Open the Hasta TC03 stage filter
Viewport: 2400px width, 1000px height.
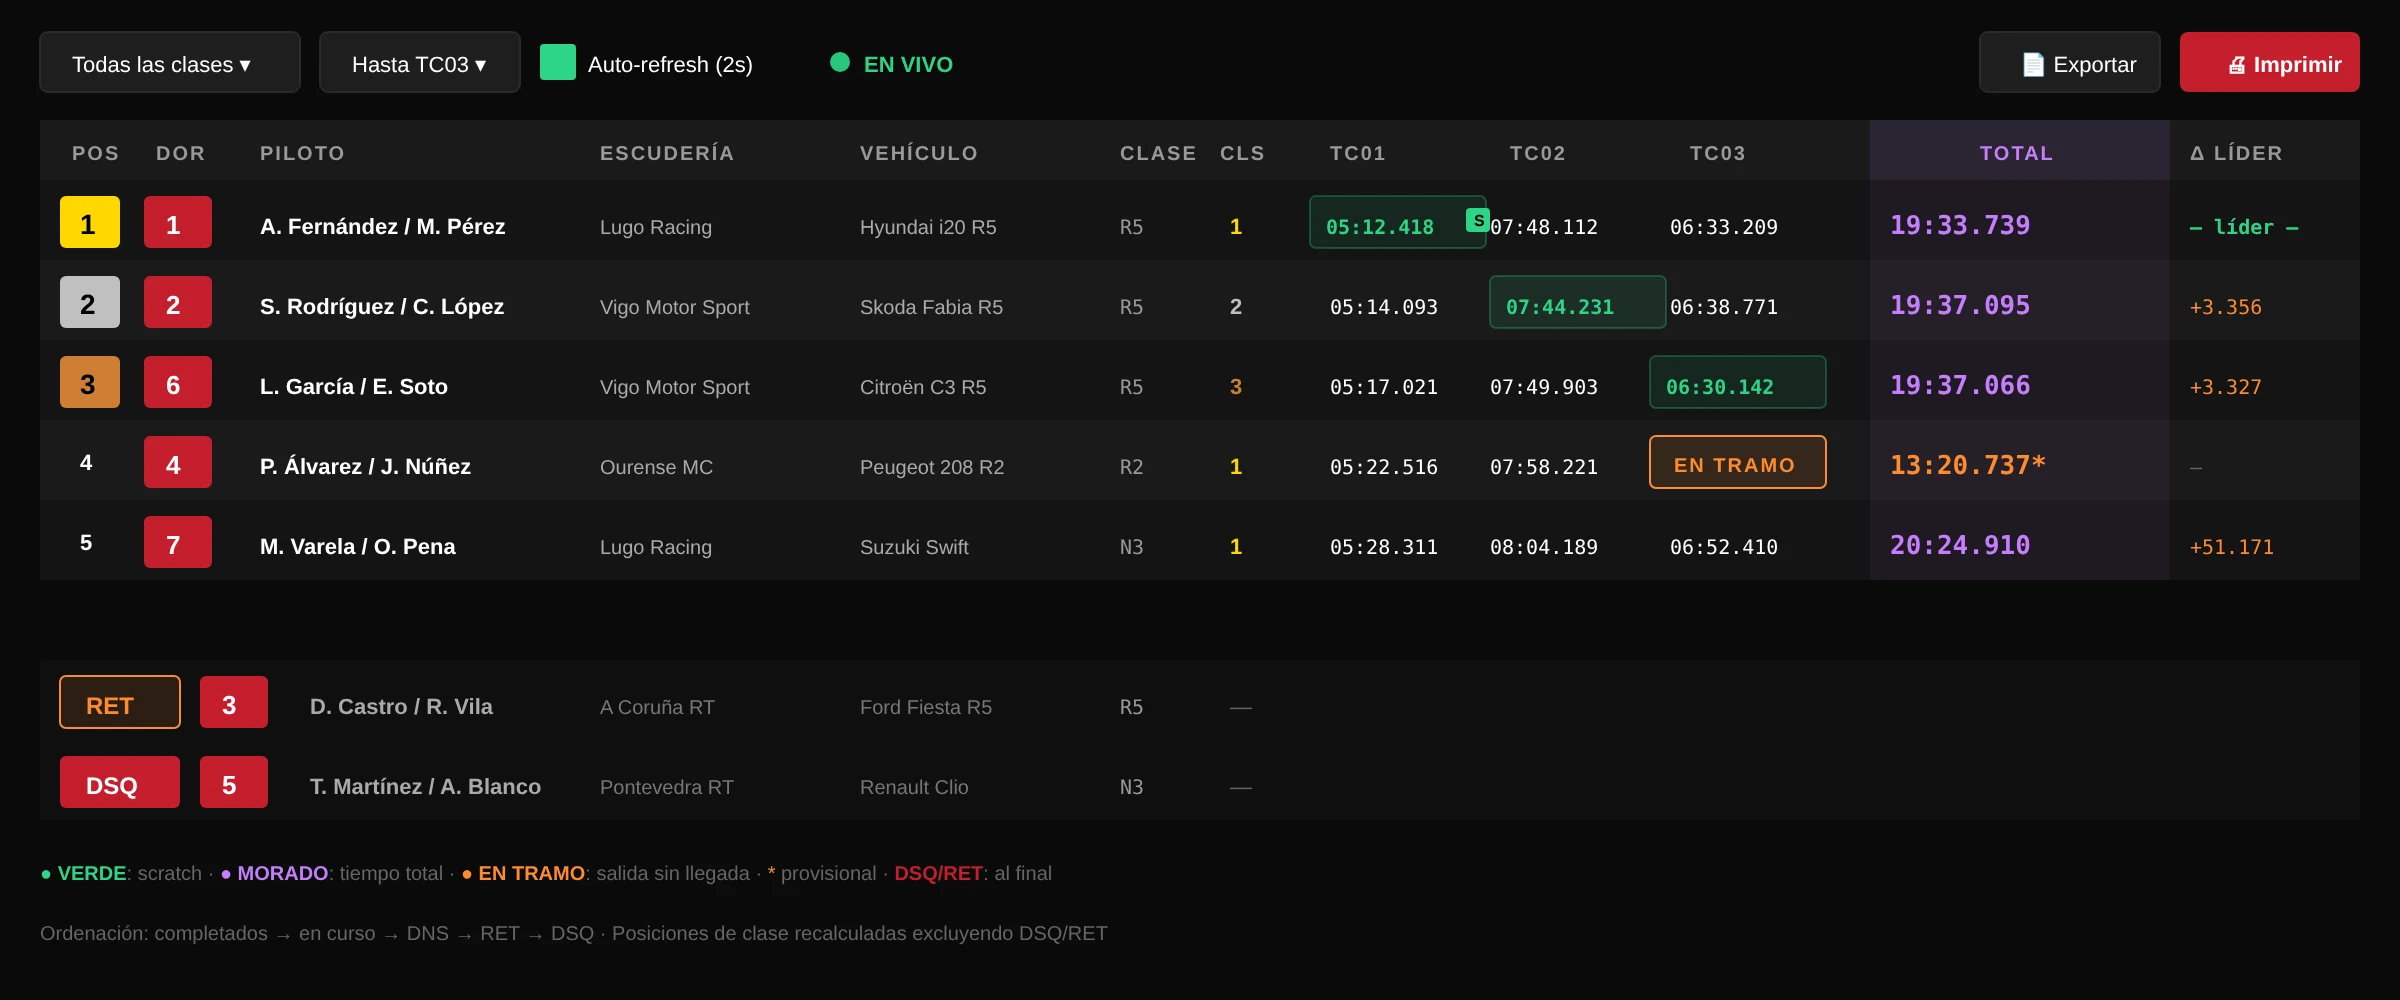pyautogui.click(x=420, y=62)
